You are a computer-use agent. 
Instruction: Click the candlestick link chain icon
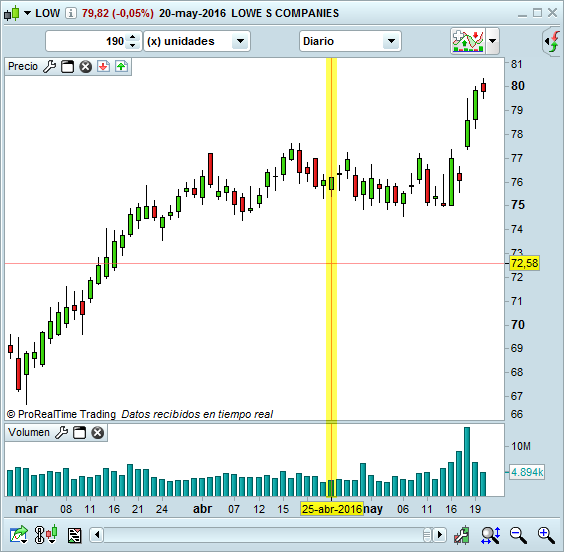point(46,535)
